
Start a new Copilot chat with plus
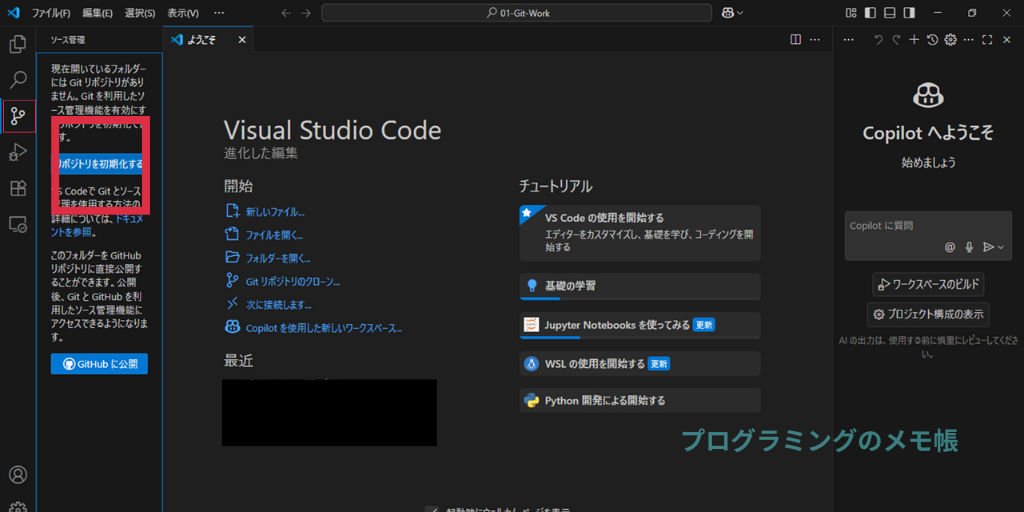click(914, 40)
